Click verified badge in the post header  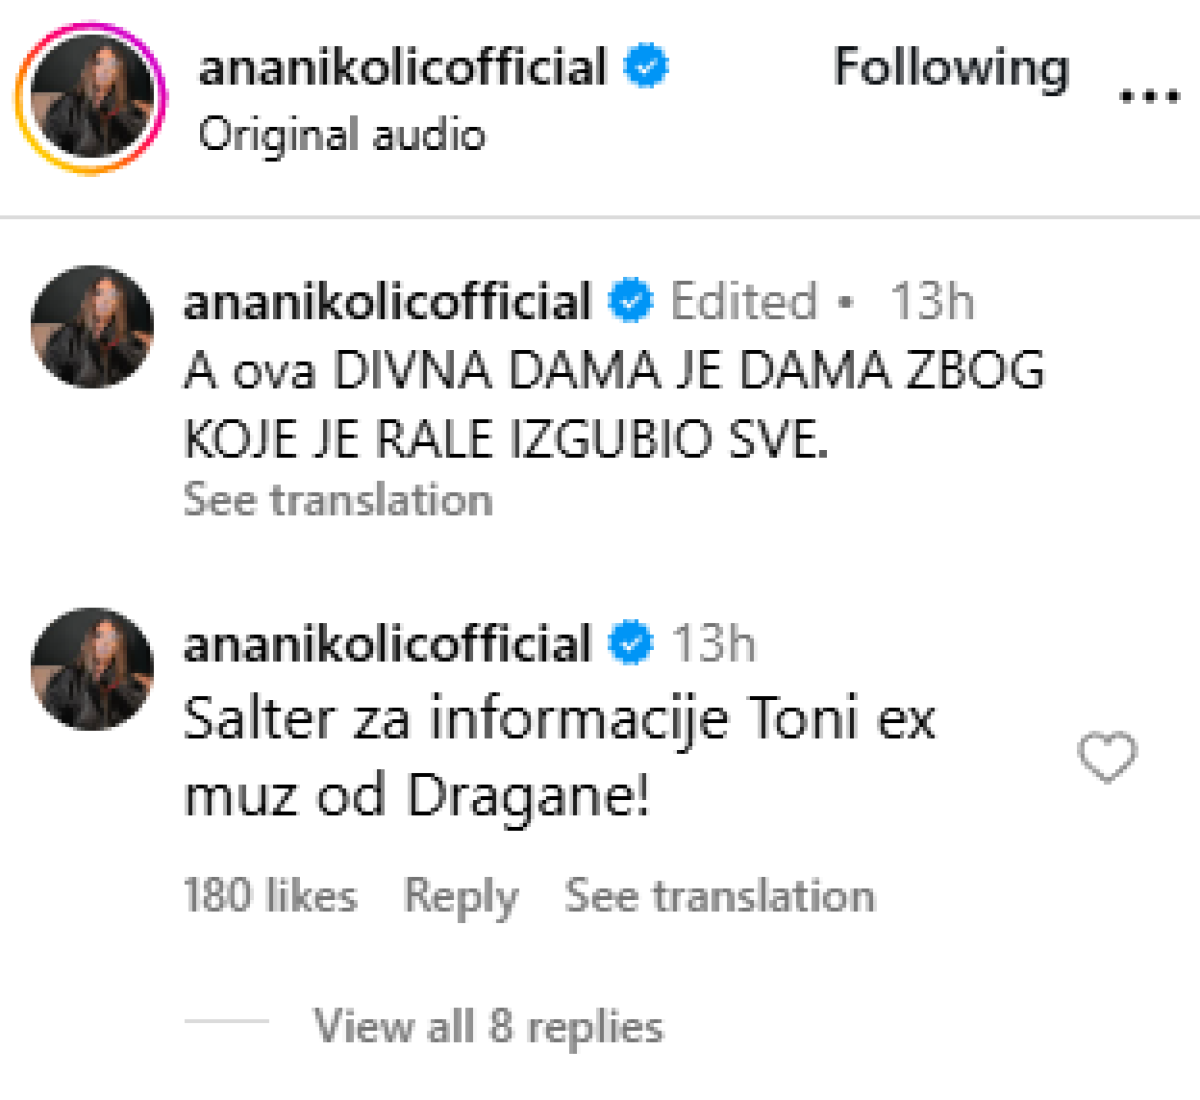[x=646, y=68]
